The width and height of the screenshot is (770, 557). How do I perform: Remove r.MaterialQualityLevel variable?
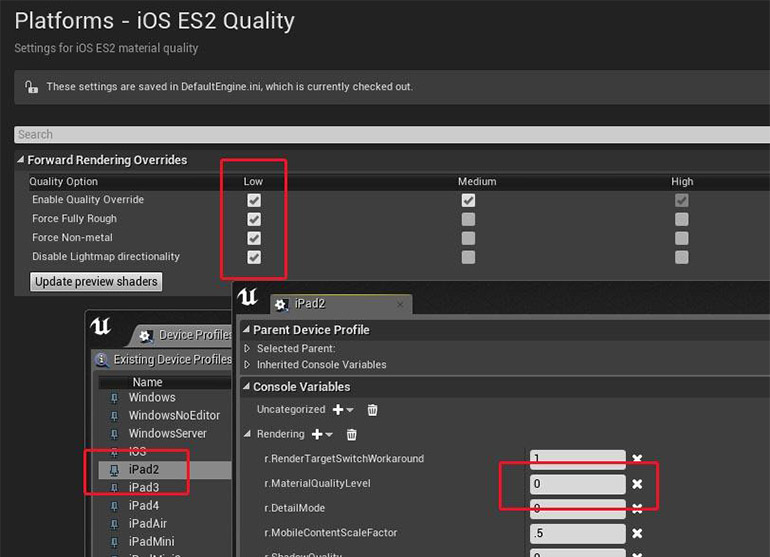click(637, 484)
